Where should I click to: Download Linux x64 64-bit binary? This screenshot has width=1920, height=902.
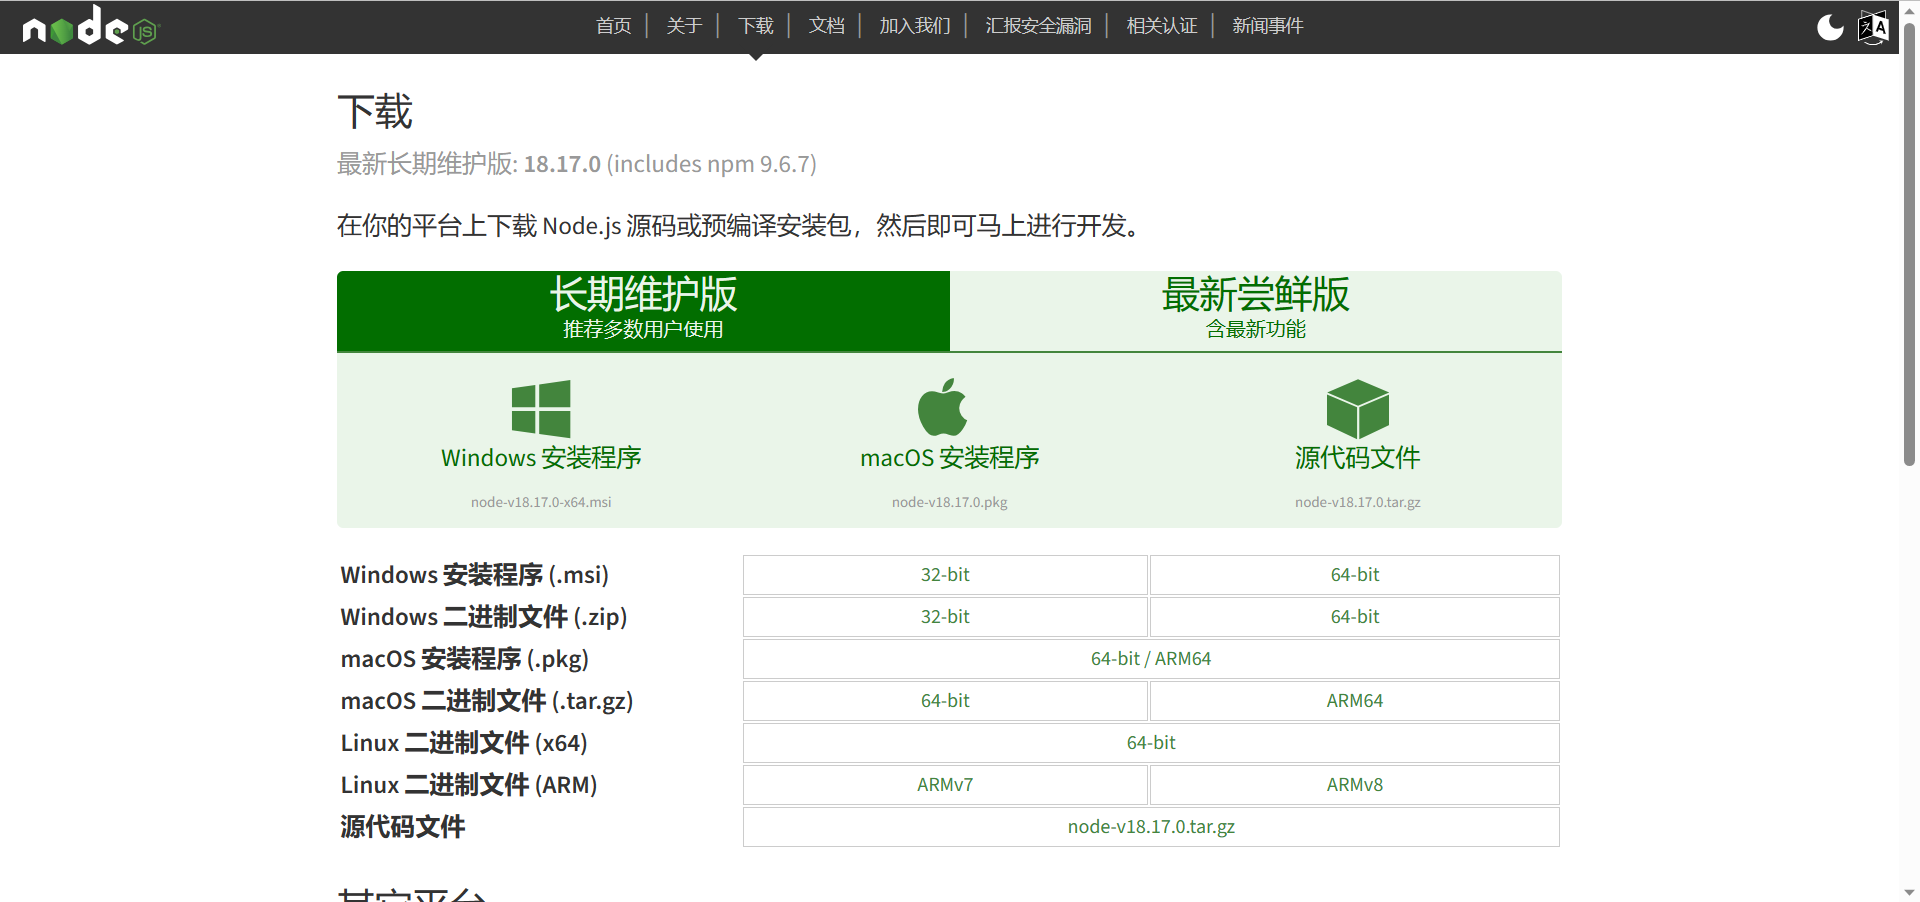[1150, 743]
